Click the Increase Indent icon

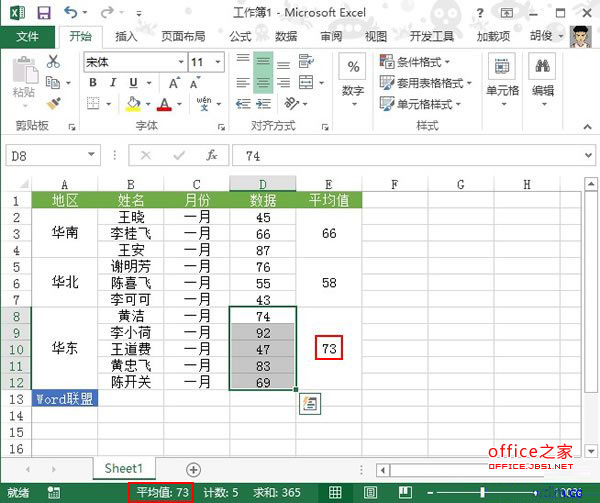click(x=263, y=104)
